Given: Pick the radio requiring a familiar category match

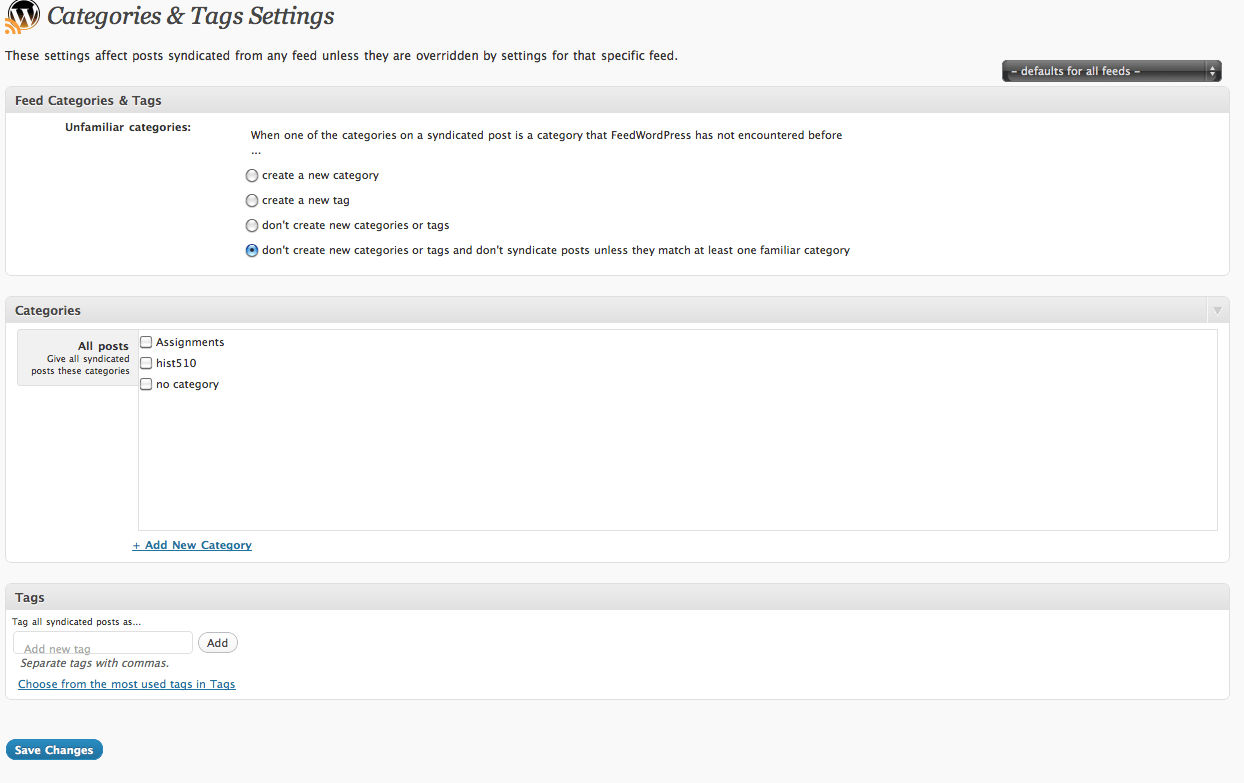Looking at the screenshot, I should 252,251.
